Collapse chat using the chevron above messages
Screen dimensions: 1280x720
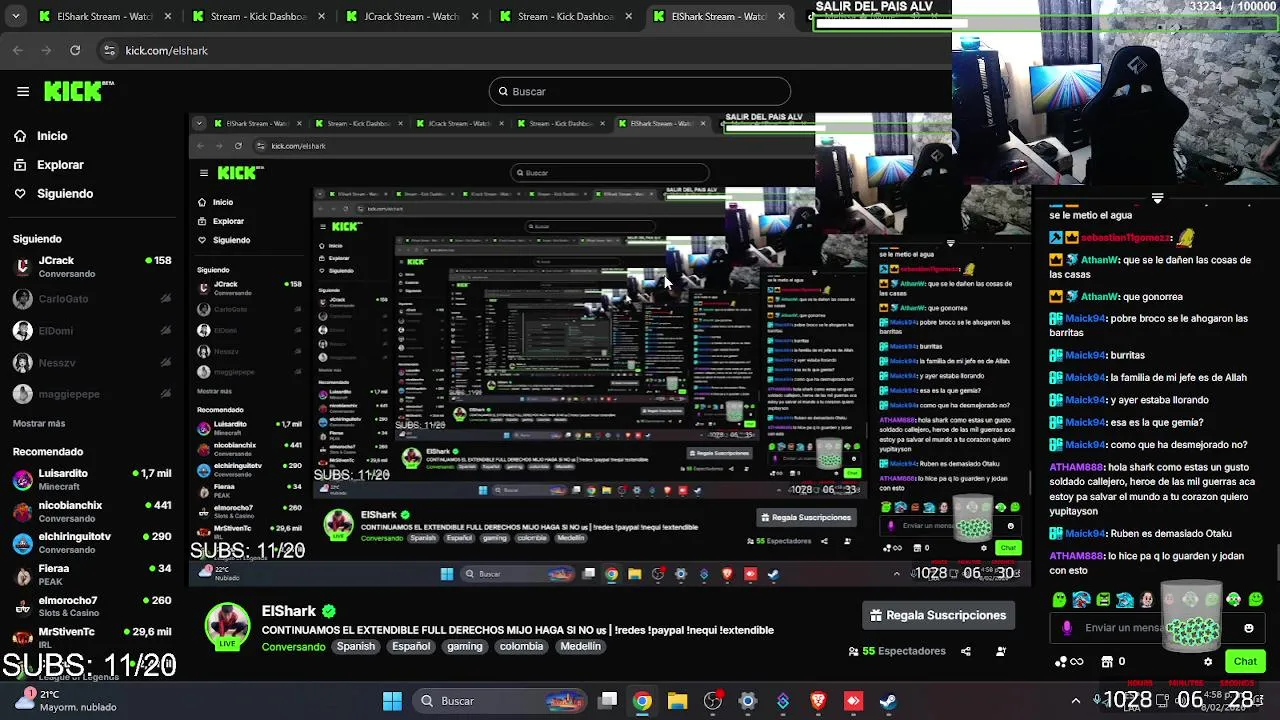[x=1157, y=198]
